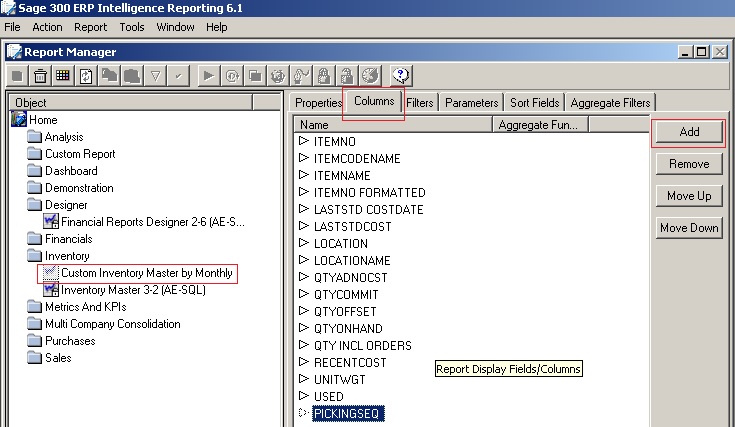Click the copy toolbar icon with two shapes
735x427 pixels.
click(109, 75)
